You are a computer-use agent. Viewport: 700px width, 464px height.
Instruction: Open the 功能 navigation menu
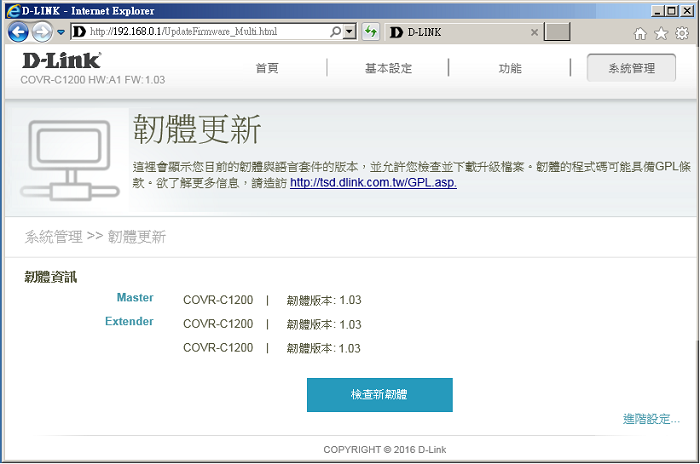(x=510, y=68)
